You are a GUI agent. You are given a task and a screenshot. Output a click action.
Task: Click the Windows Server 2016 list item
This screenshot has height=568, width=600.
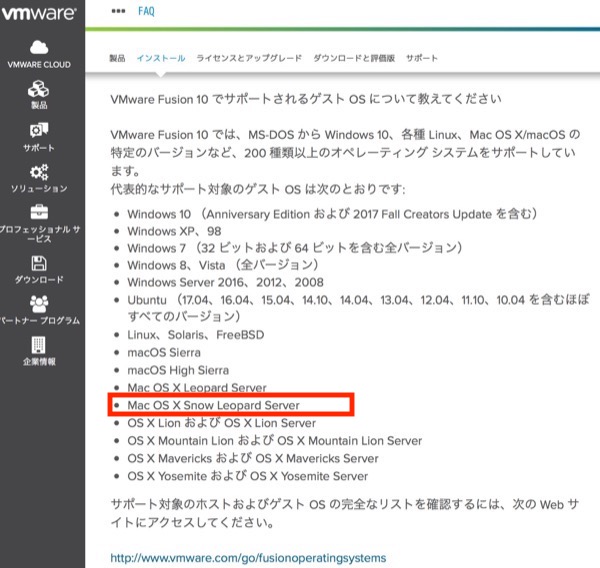(225, 282)
